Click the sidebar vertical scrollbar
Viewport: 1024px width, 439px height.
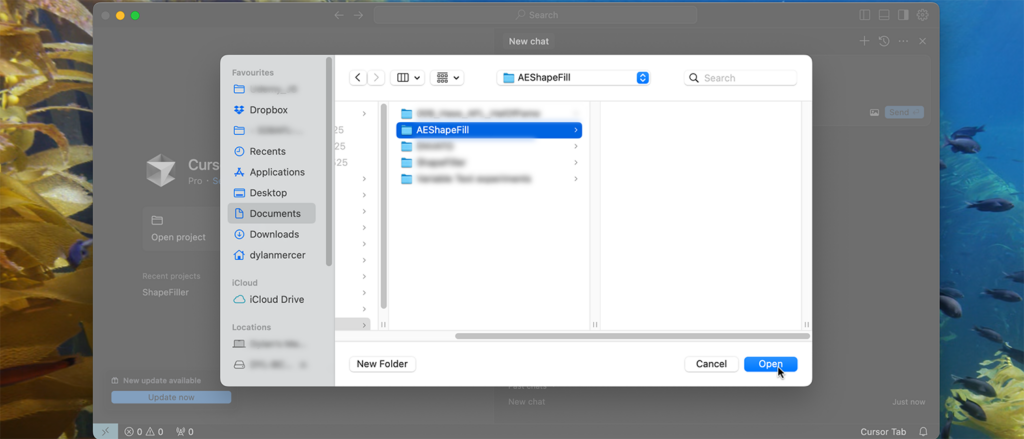pyautogui.click(x=329, y=161)
